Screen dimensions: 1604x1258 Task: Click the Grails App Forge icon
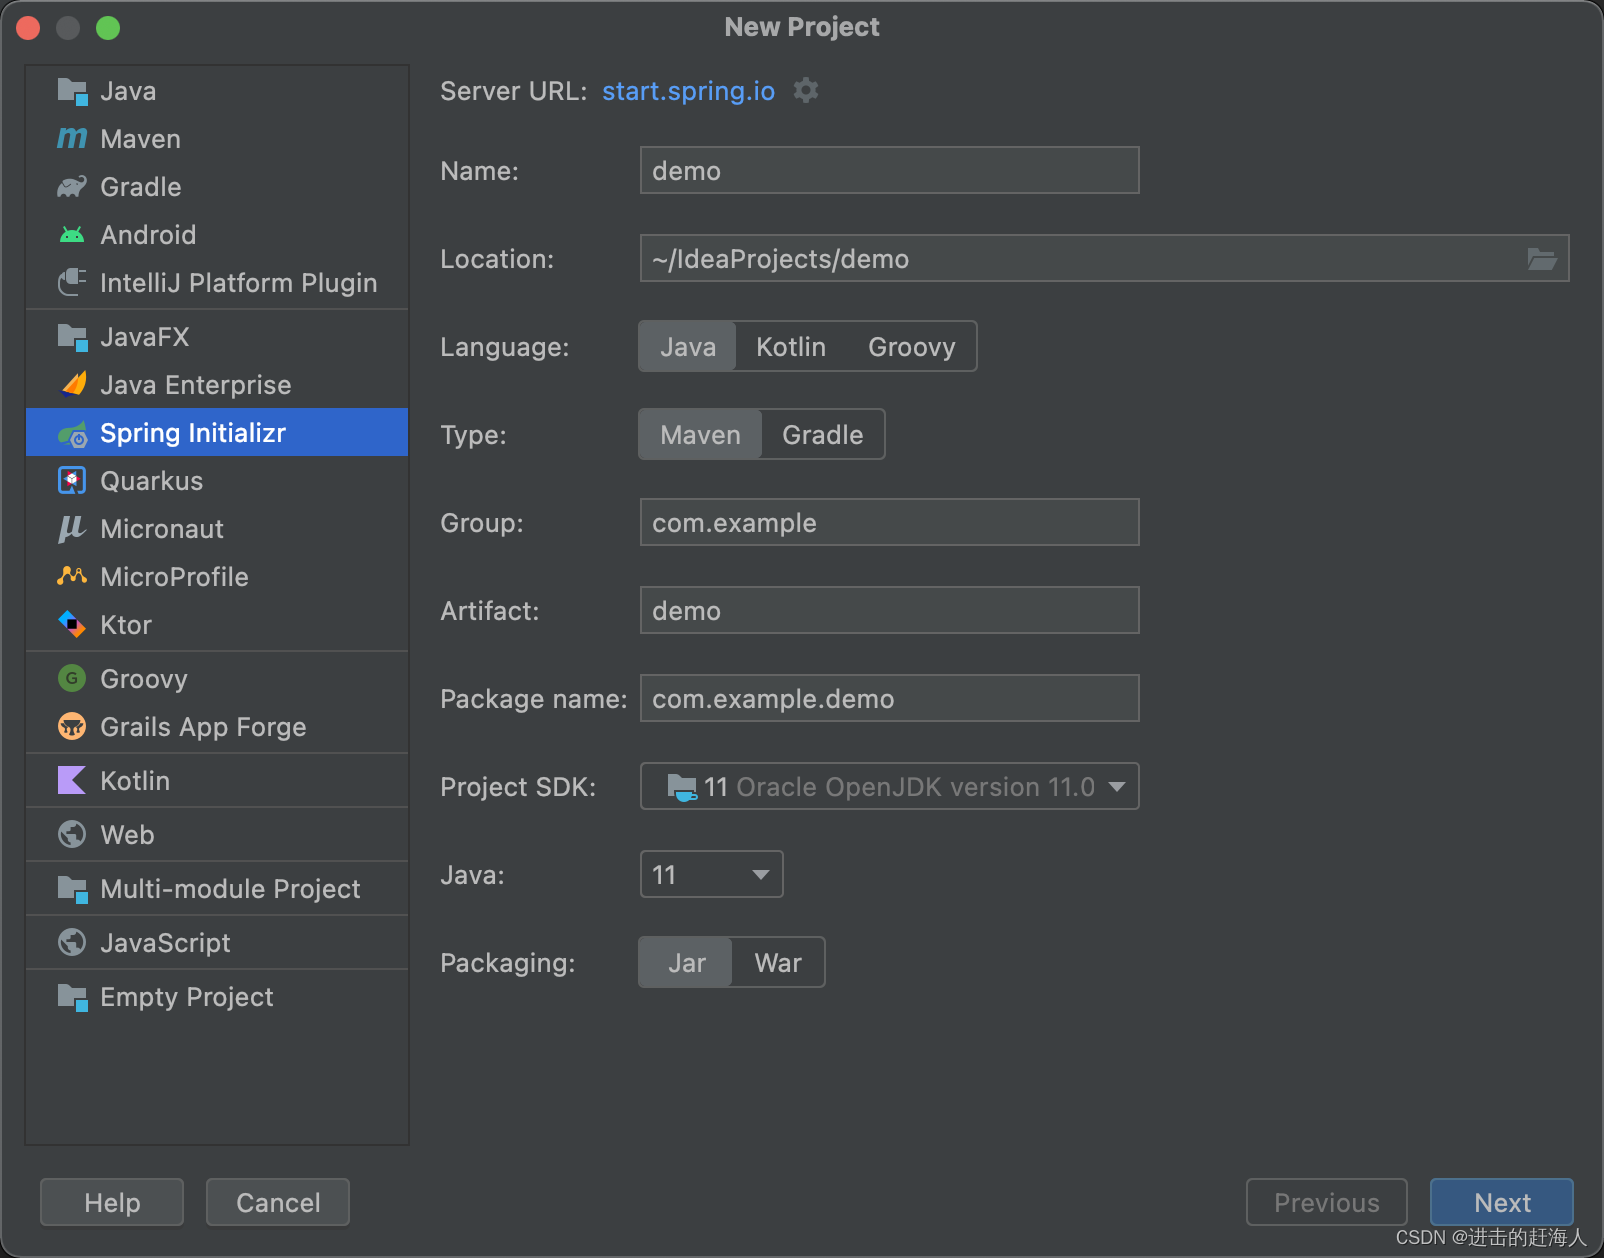pos(71,727)
